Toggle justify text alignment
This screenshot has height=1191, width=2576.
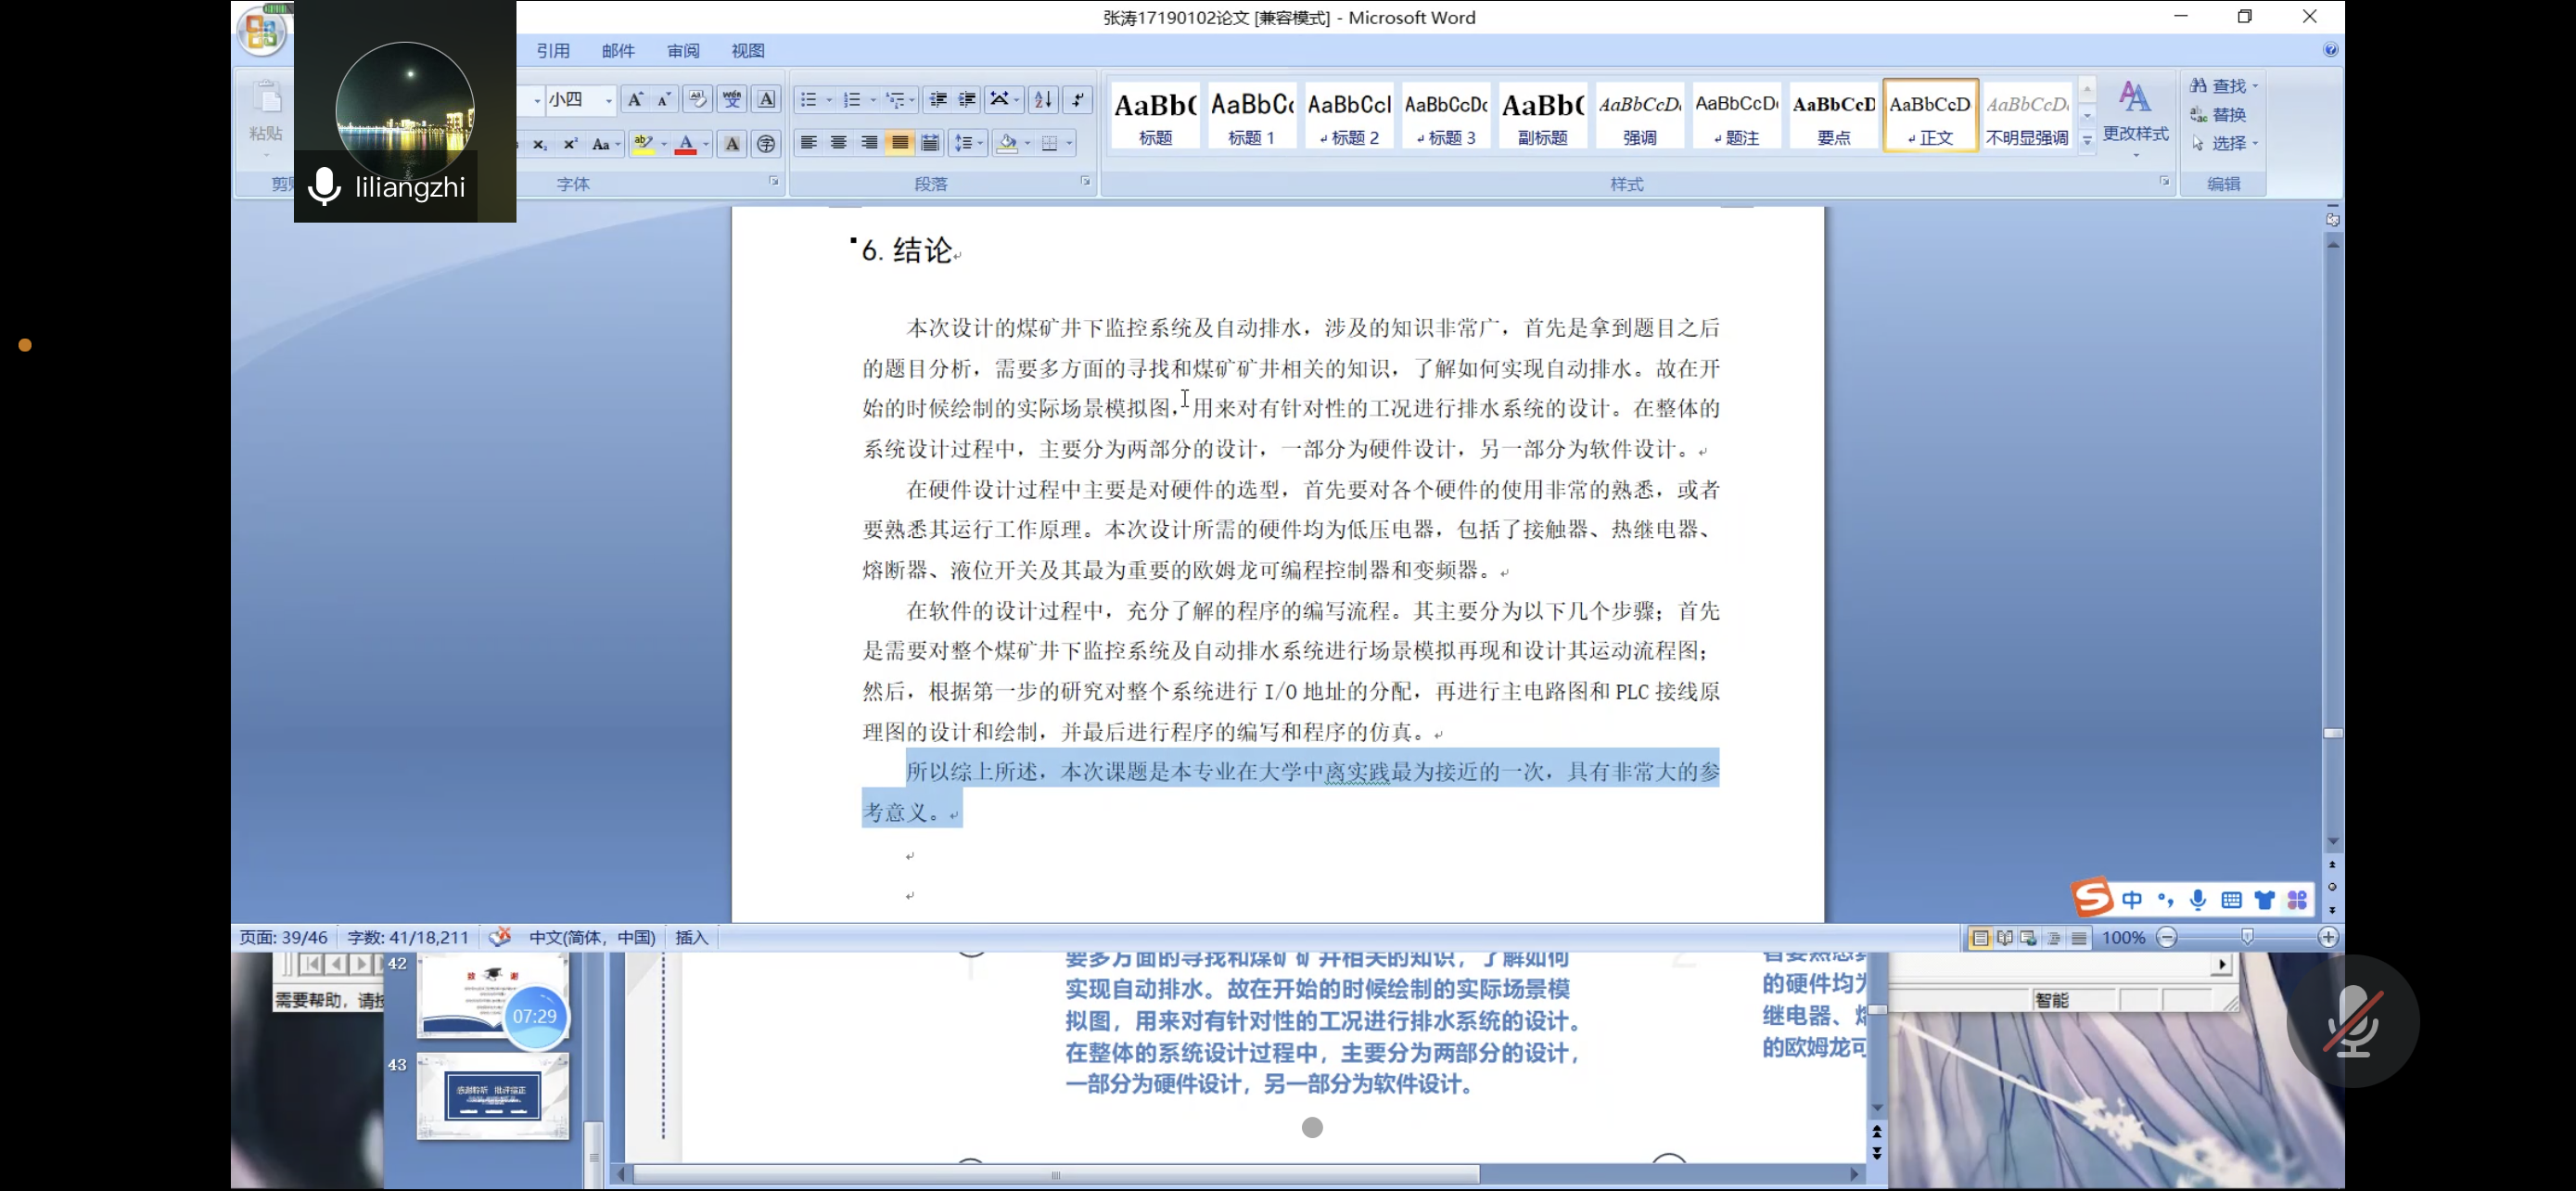tap(900, 143)
